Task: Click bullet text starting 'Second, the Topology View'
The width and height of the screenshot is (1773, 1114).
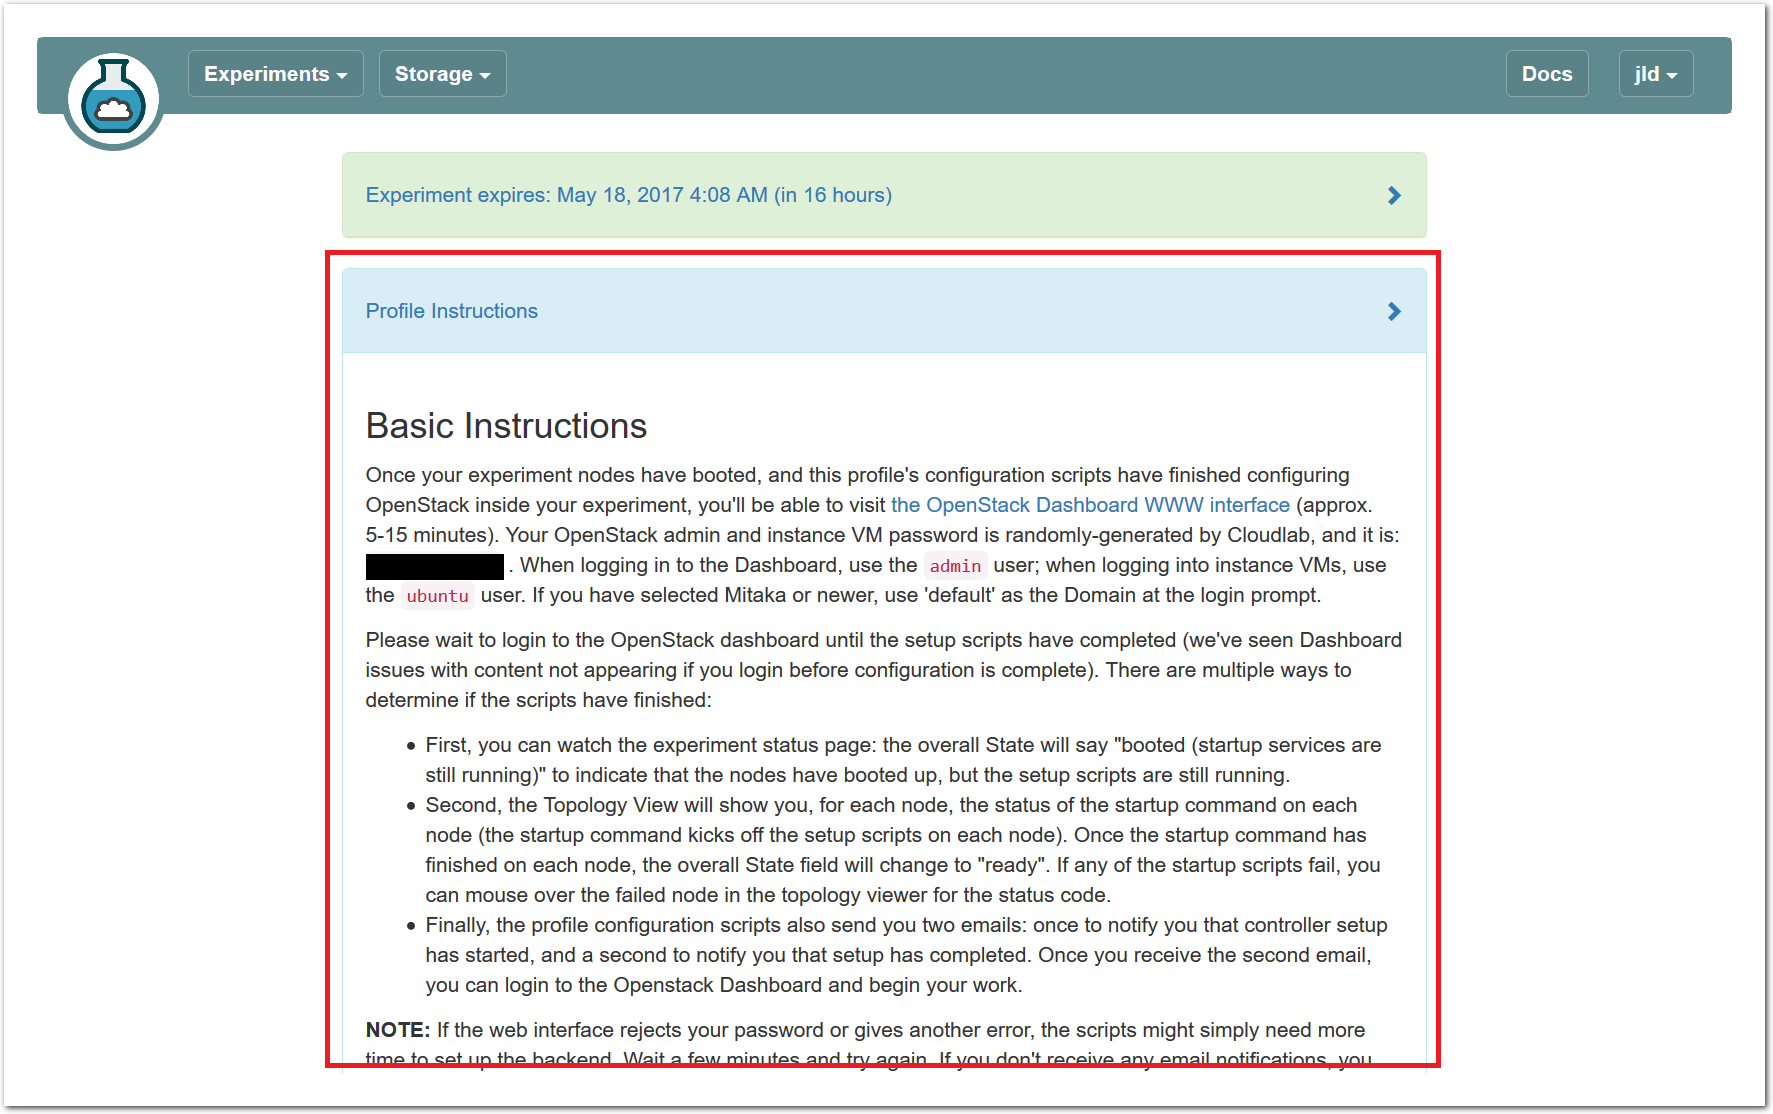Action: click(903, 850)
